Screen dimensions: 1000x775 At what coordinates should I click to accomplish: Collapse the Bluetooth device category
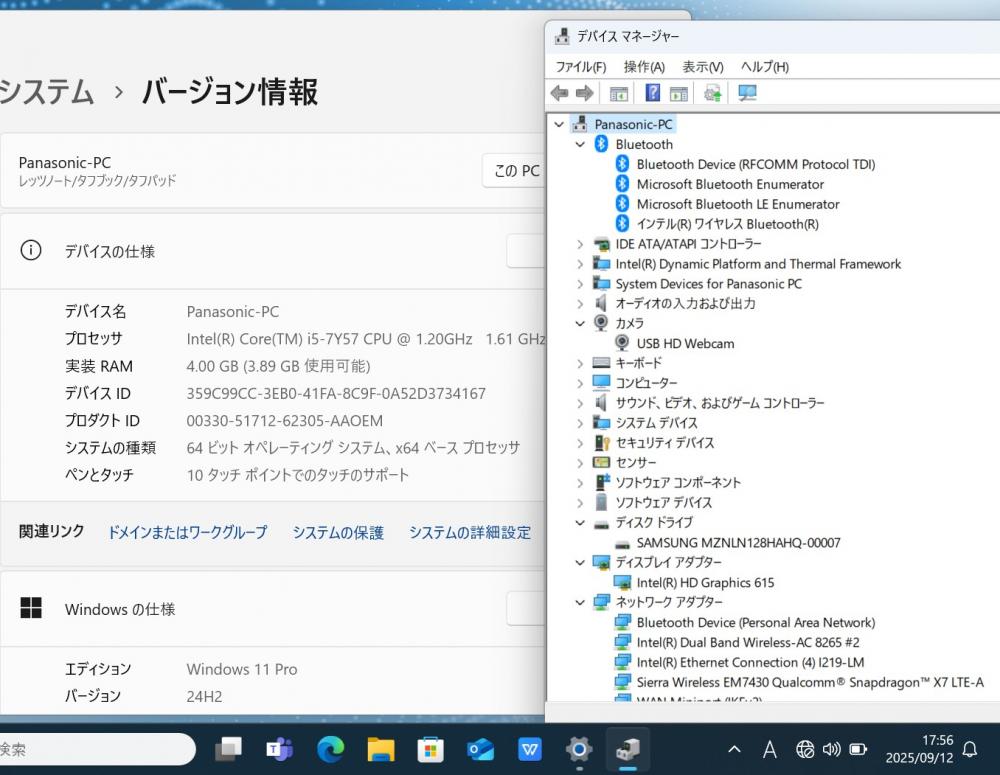580,144
